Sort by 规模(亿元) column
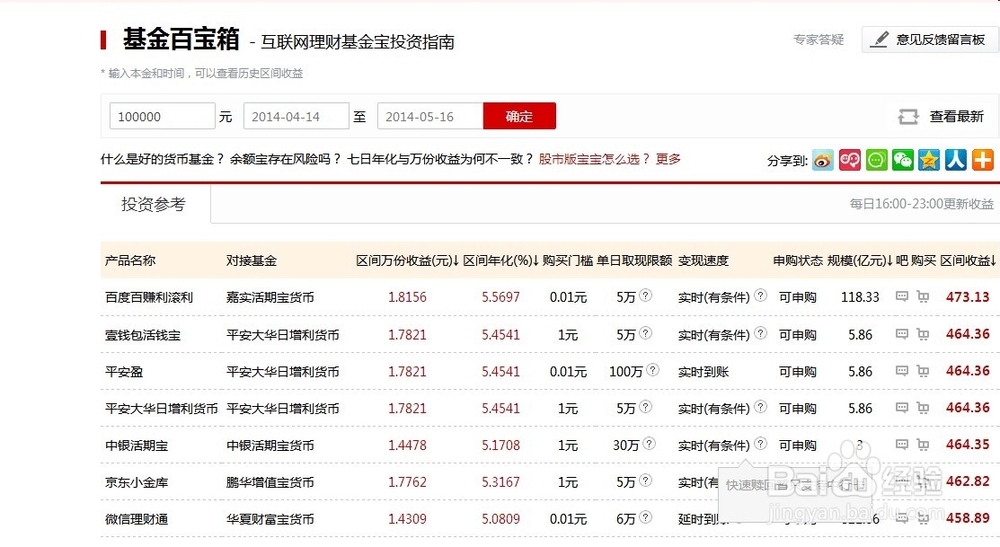Viewport: 1000px width, 547px height. (x=860, y=261)
